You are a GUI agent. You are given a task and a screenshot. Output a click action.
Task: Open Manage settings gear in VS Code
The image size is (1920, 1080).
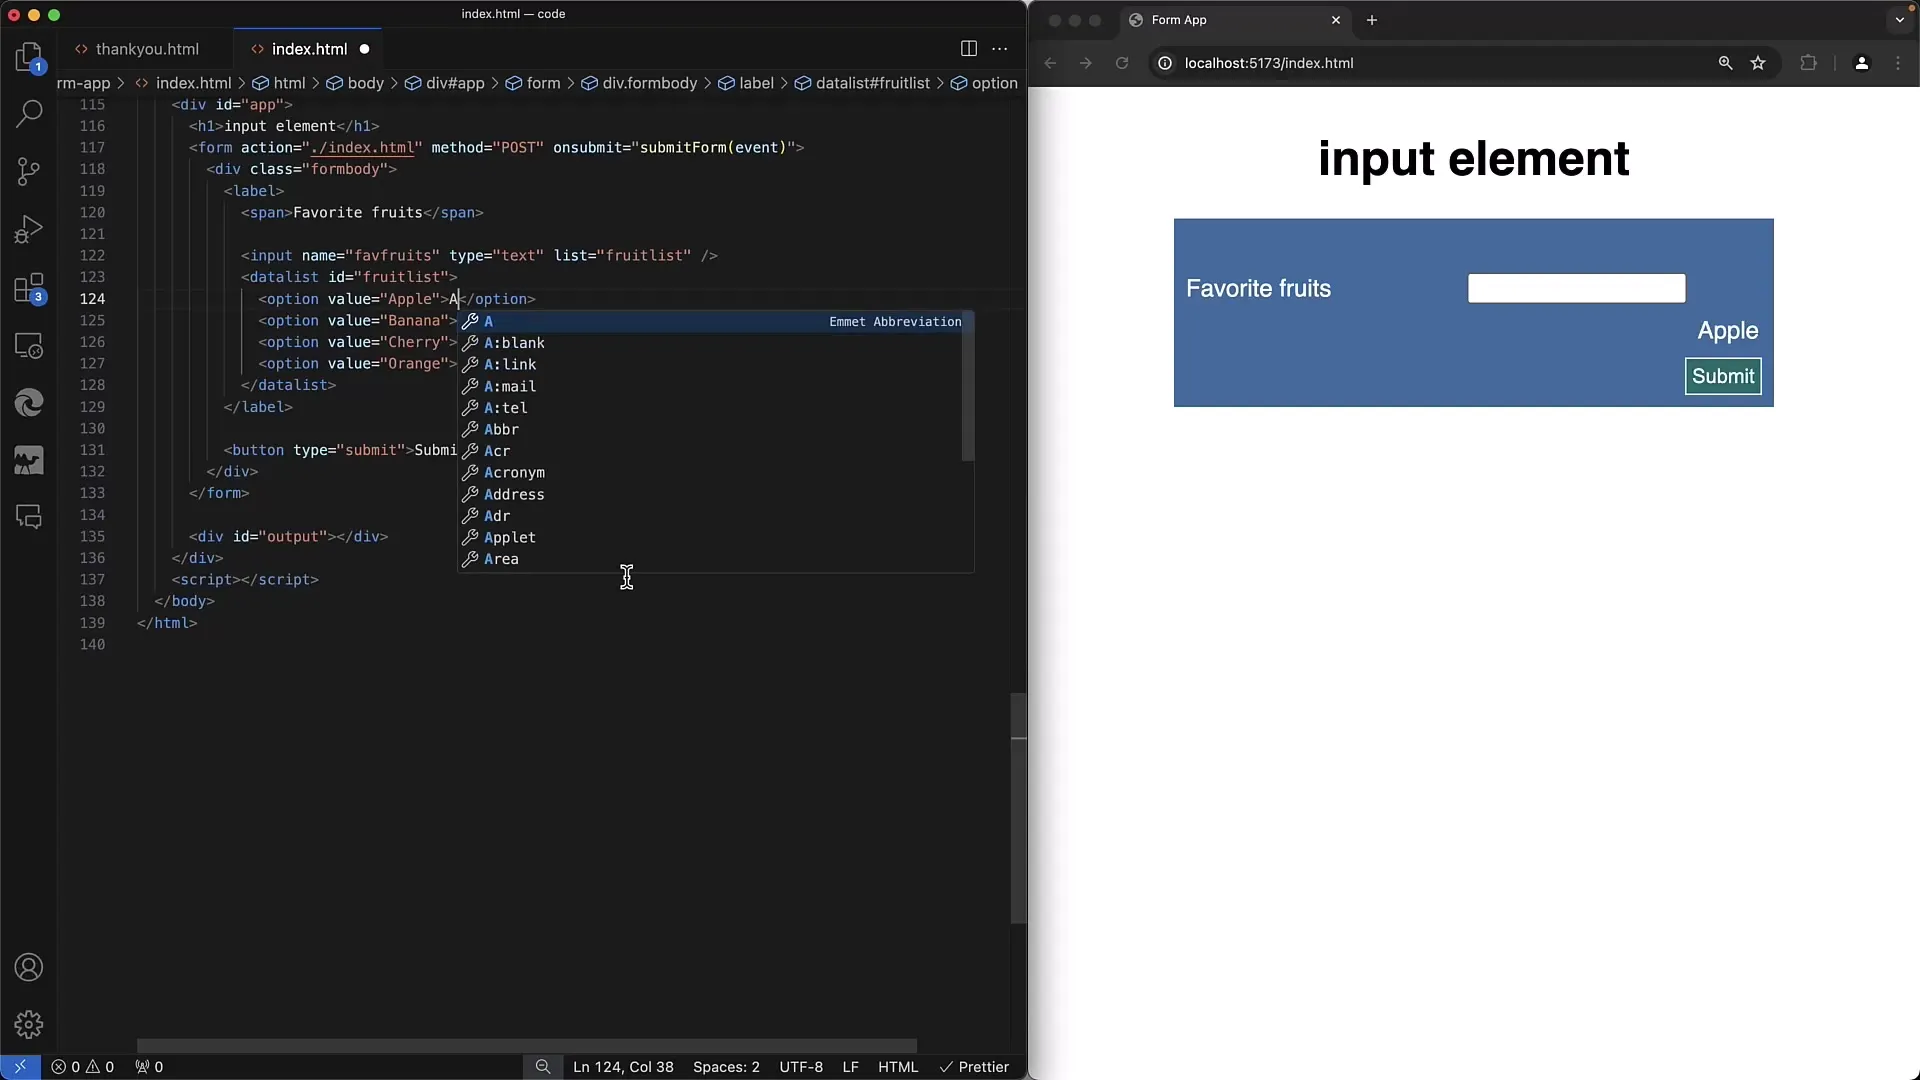pos(29,1024)
